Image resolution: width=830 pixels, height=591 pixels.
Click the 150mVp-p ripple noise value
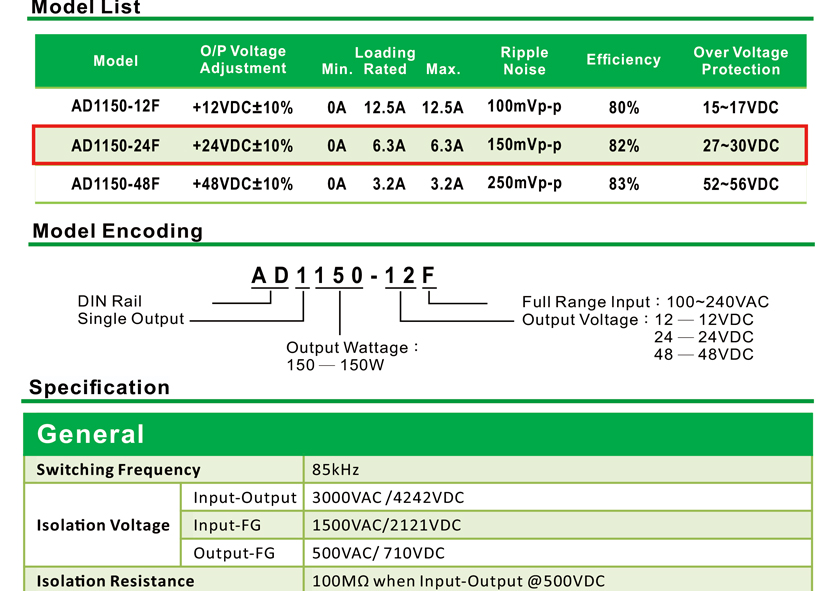pos(524,145)
